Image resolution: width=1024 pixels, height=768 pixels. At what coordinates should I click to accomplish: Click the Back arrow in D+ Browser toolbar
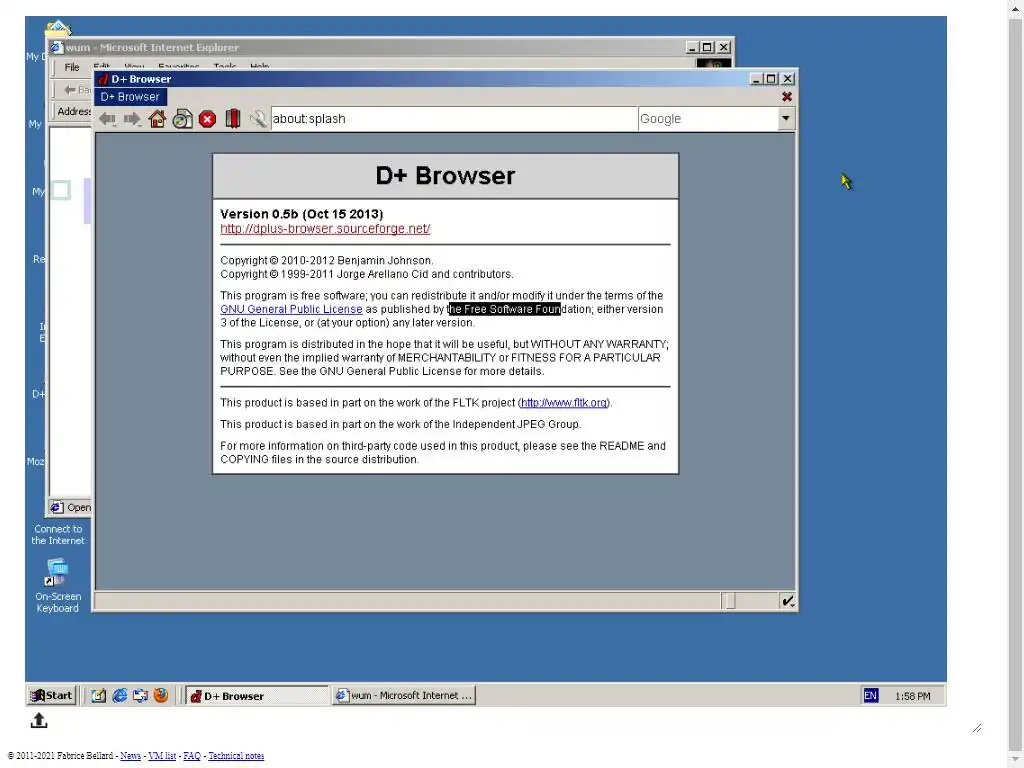(107, 119)
